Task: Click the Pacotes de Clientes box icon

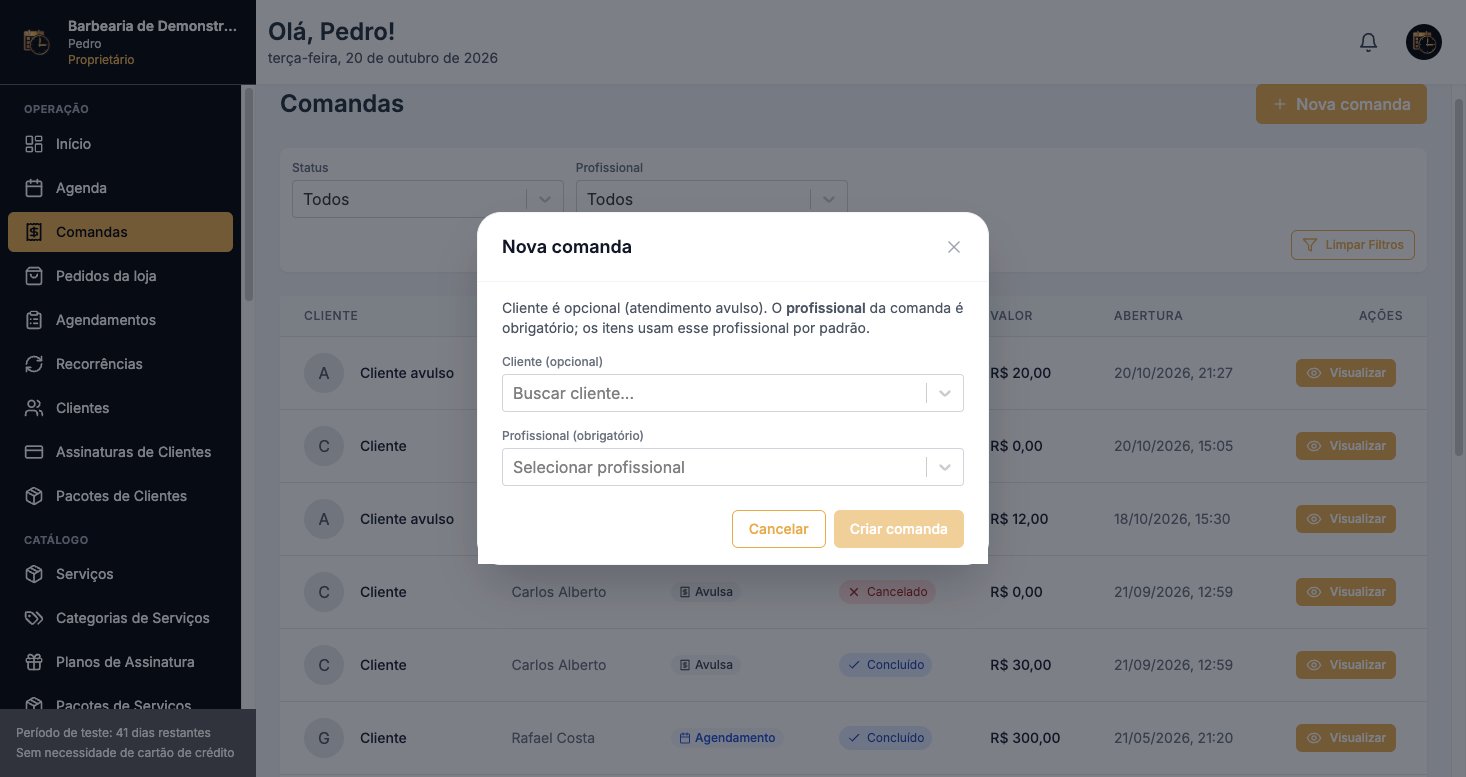Action: [34, 496]
